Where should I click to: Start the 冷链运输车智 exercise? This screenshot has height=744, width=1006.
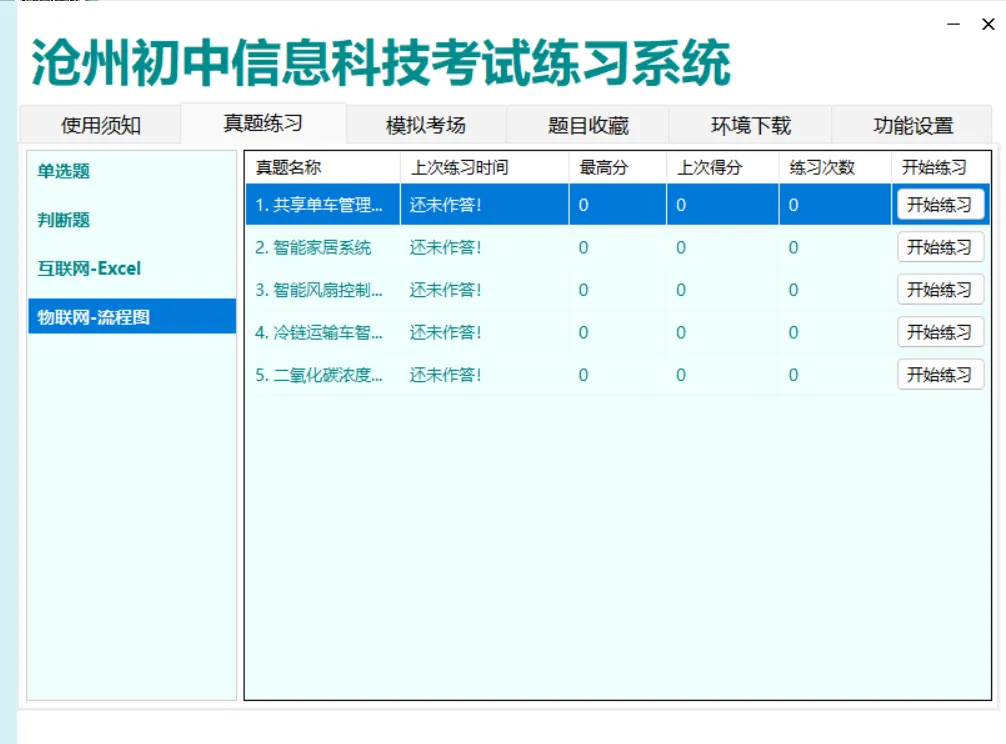pyautogui.click(x=940, y=332)
